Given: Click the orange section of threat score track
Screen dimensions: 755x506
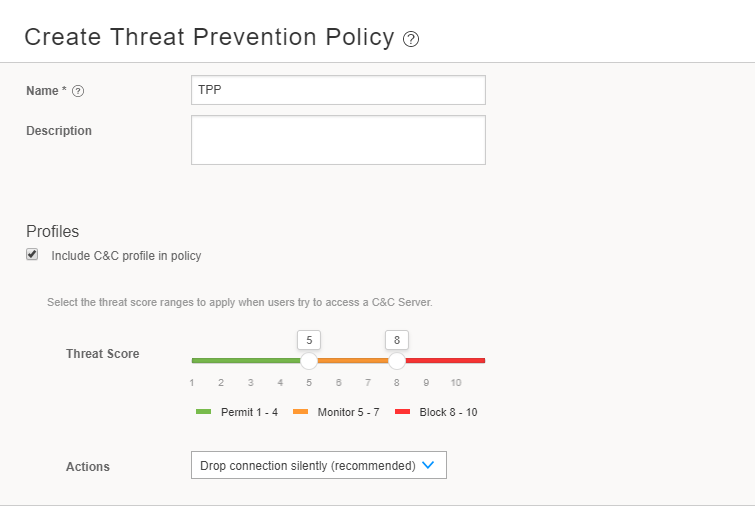Looking at the screenshot, I should click(x=353, y=360).
